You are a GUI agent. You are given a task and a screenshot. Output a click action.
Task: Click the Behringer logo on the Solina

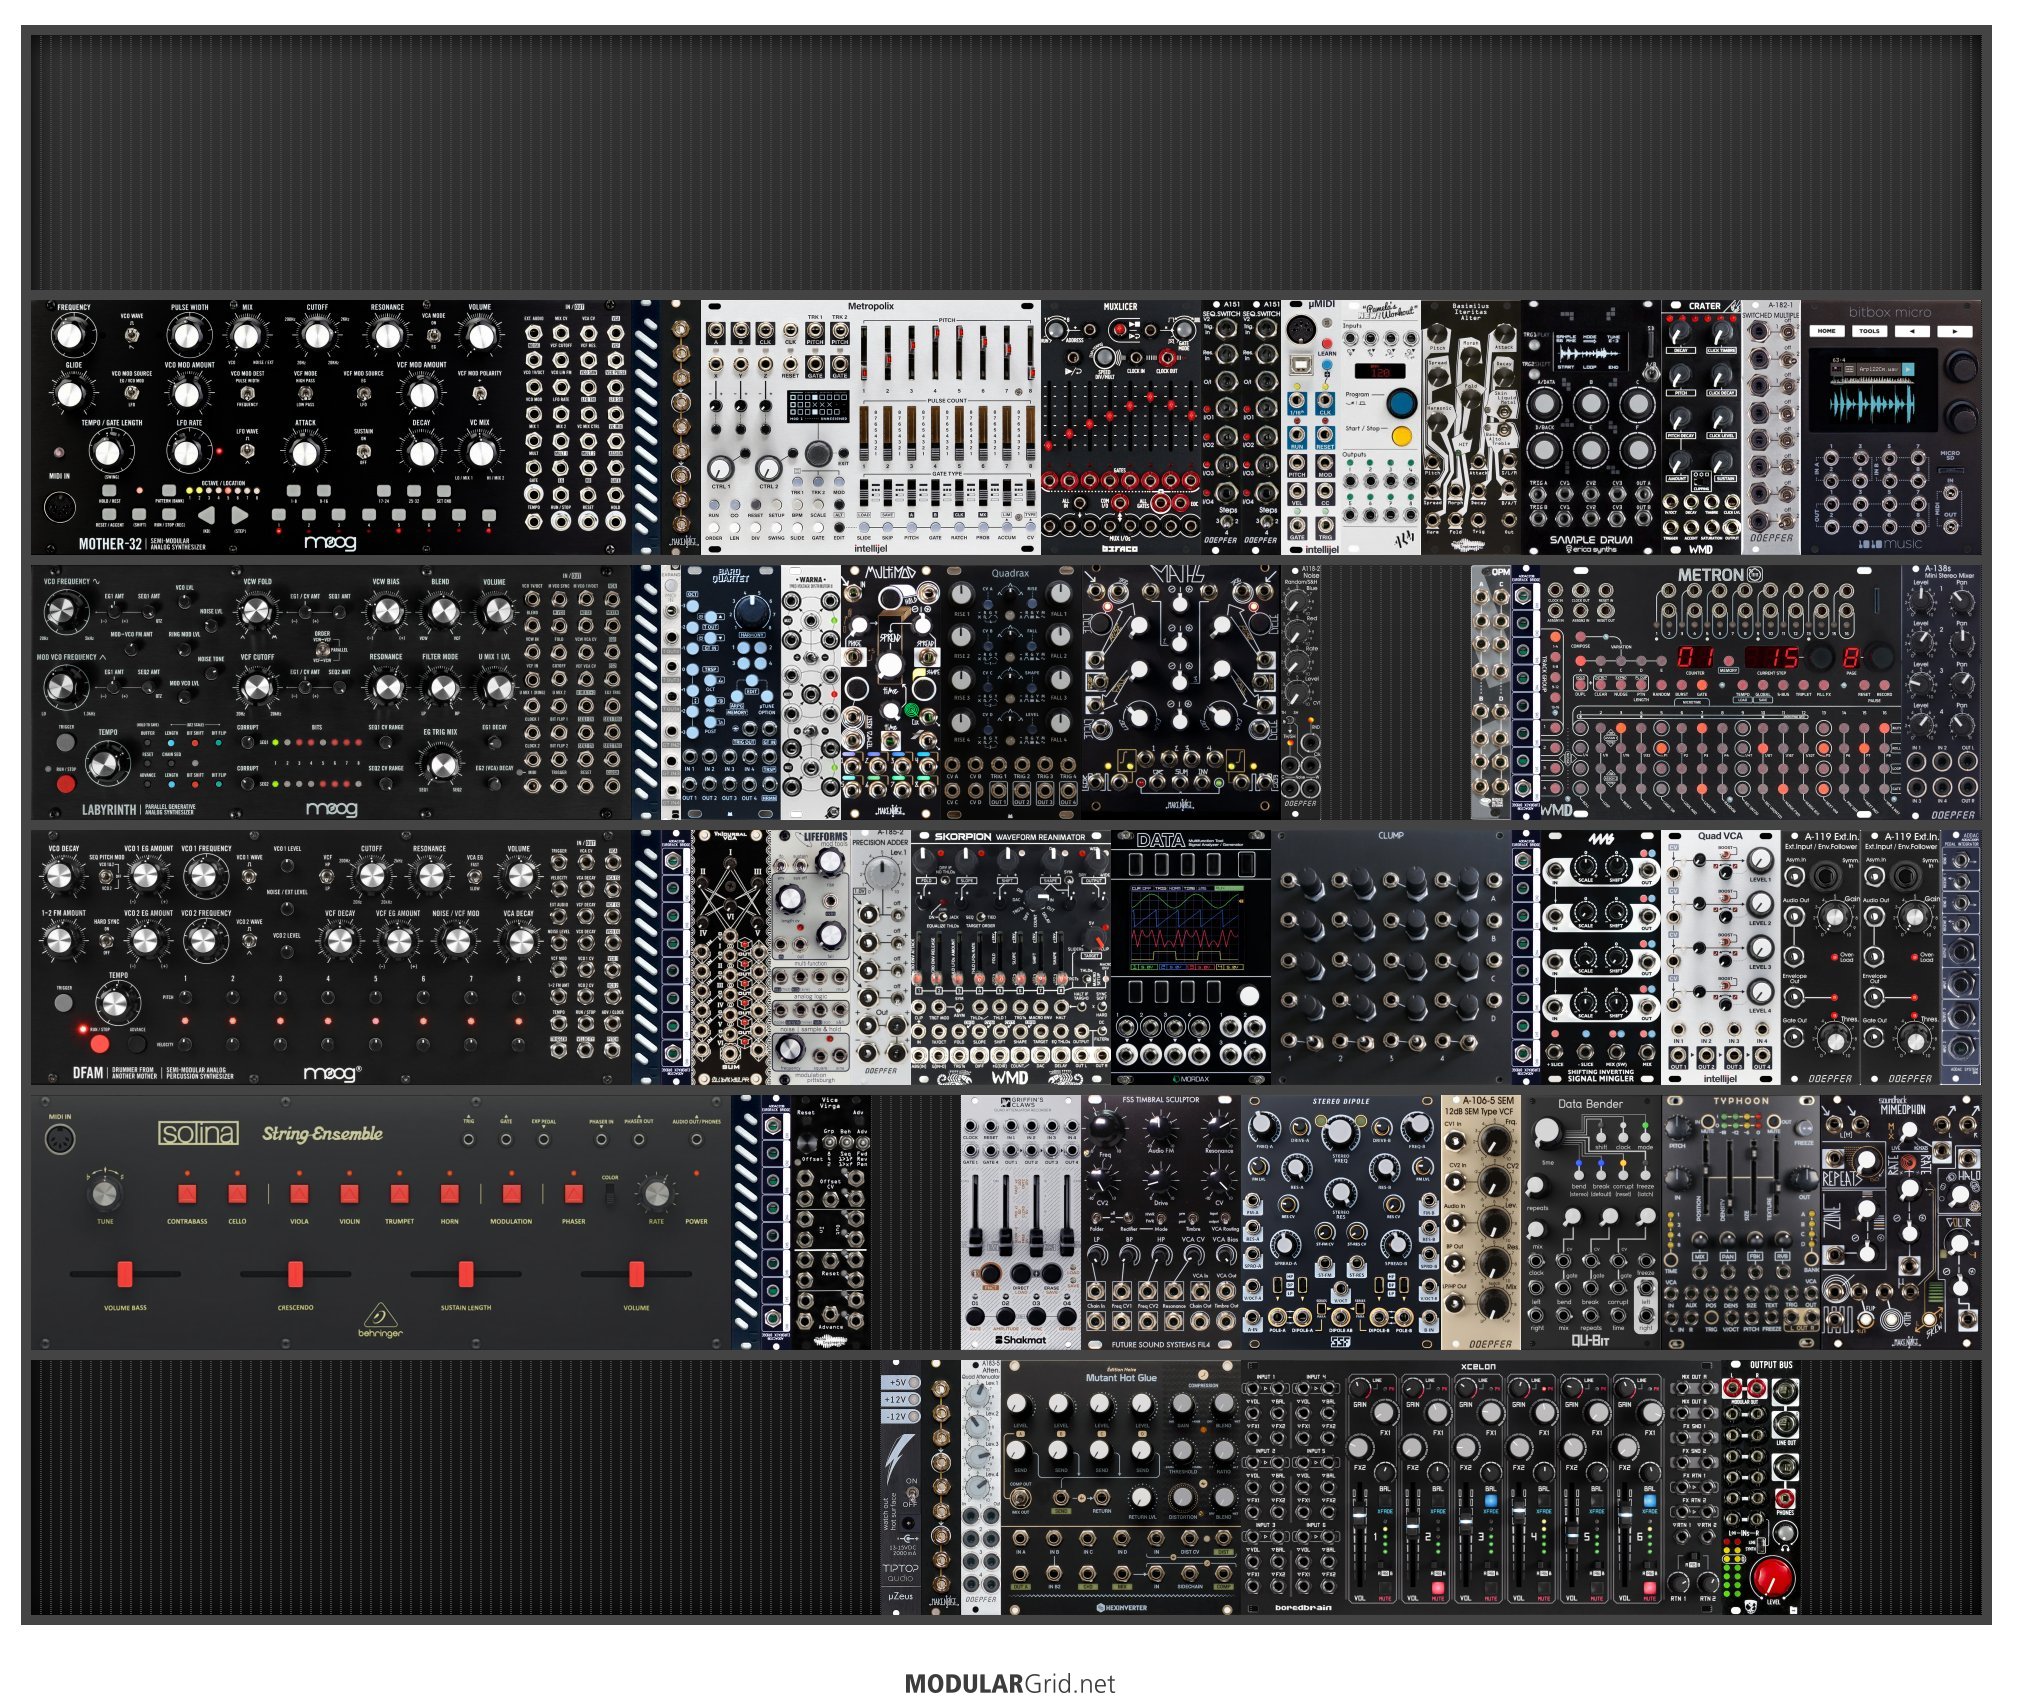point(379,1320)
